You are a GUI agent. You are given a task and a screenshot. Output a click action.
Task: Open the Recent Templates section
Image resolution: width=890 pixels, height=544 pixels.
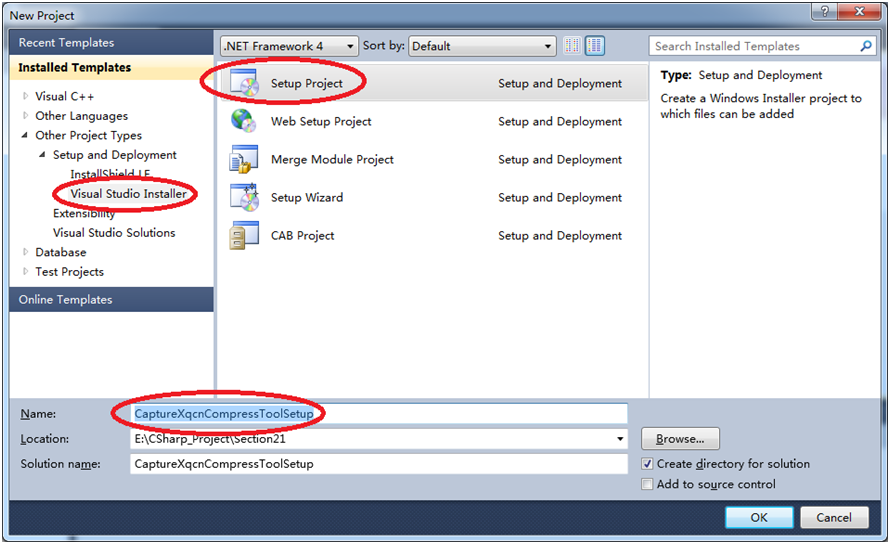click(111, 43)
